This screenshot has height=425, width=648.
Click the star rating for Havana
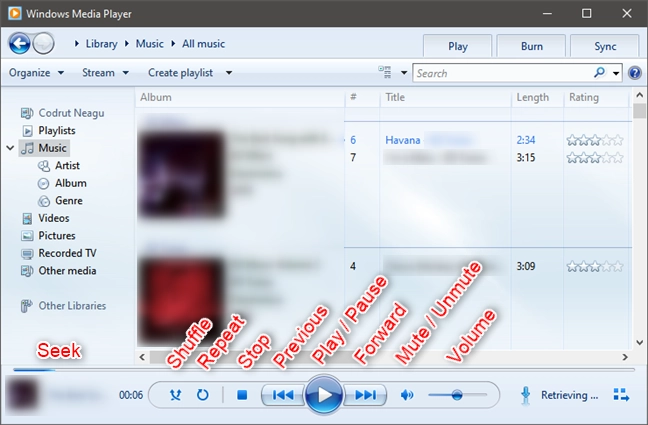coord(595,140)
